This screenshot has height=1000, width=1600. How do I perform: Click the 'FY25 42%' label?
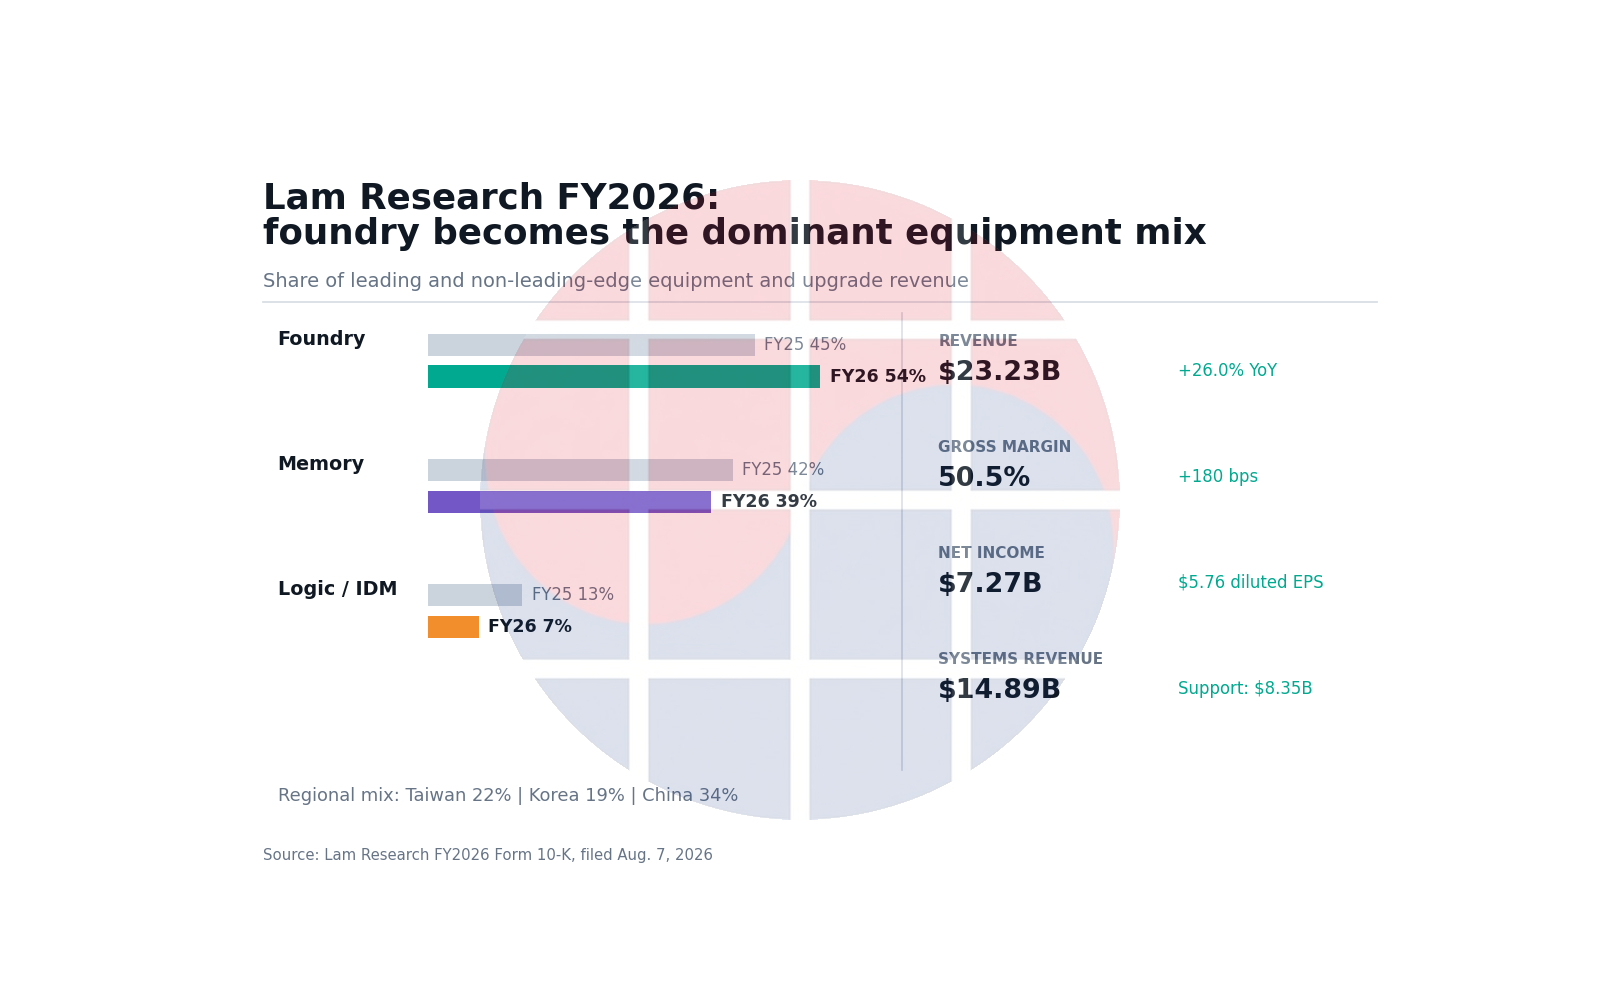783,470
